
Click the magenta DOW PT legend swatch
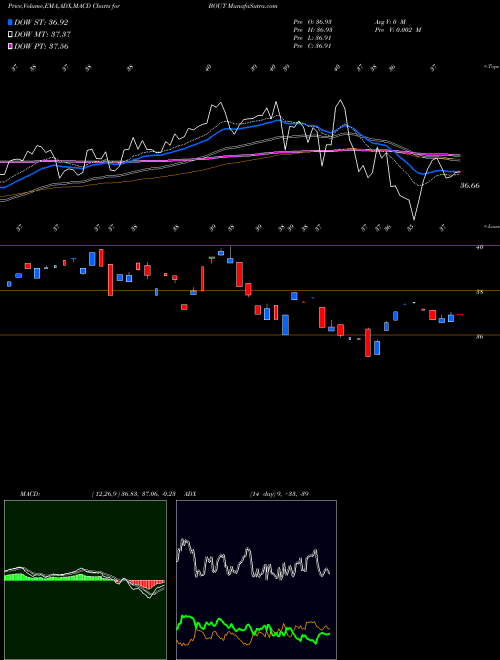click(10, 46)
